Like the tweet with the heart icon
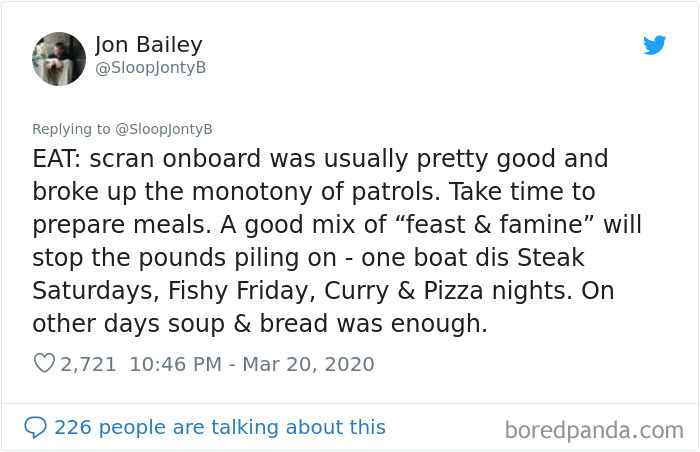Screen dimensions: 700x452 point(44,364)
